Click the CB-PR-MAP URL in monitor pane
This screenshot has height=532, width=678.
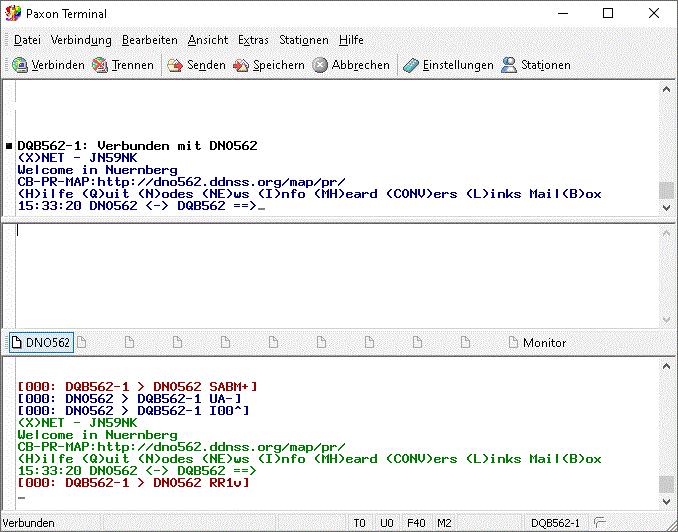(x=221, y=447)
